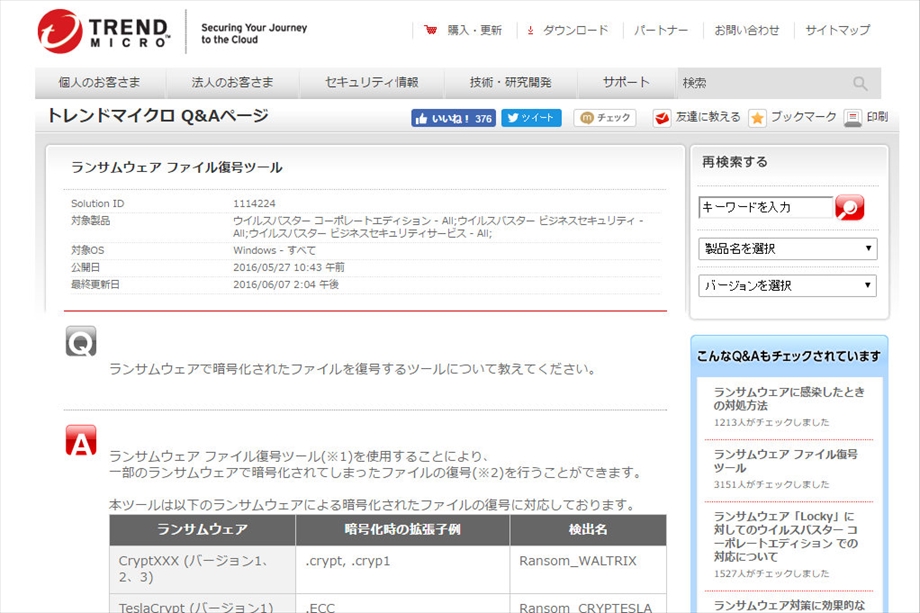This screenshot has width=920, height=613.
Task: Click the 検出名 column header
Action: pyautogui.click(x=588, y=530)
